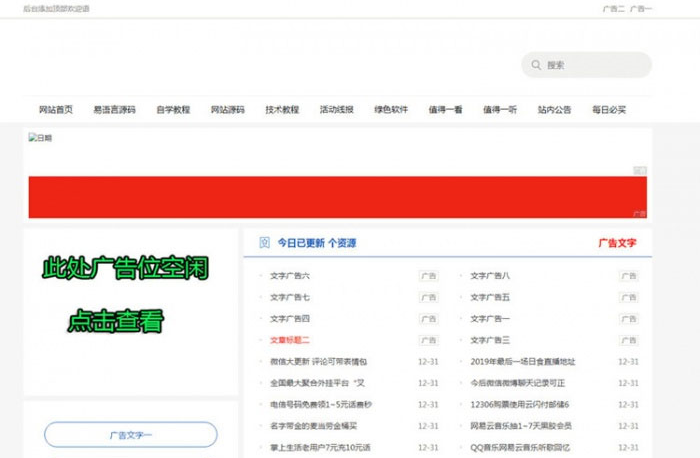Click 广告 tag beside 文字广告三
This screenshot has width=700, height=458.
pos(629,340)
